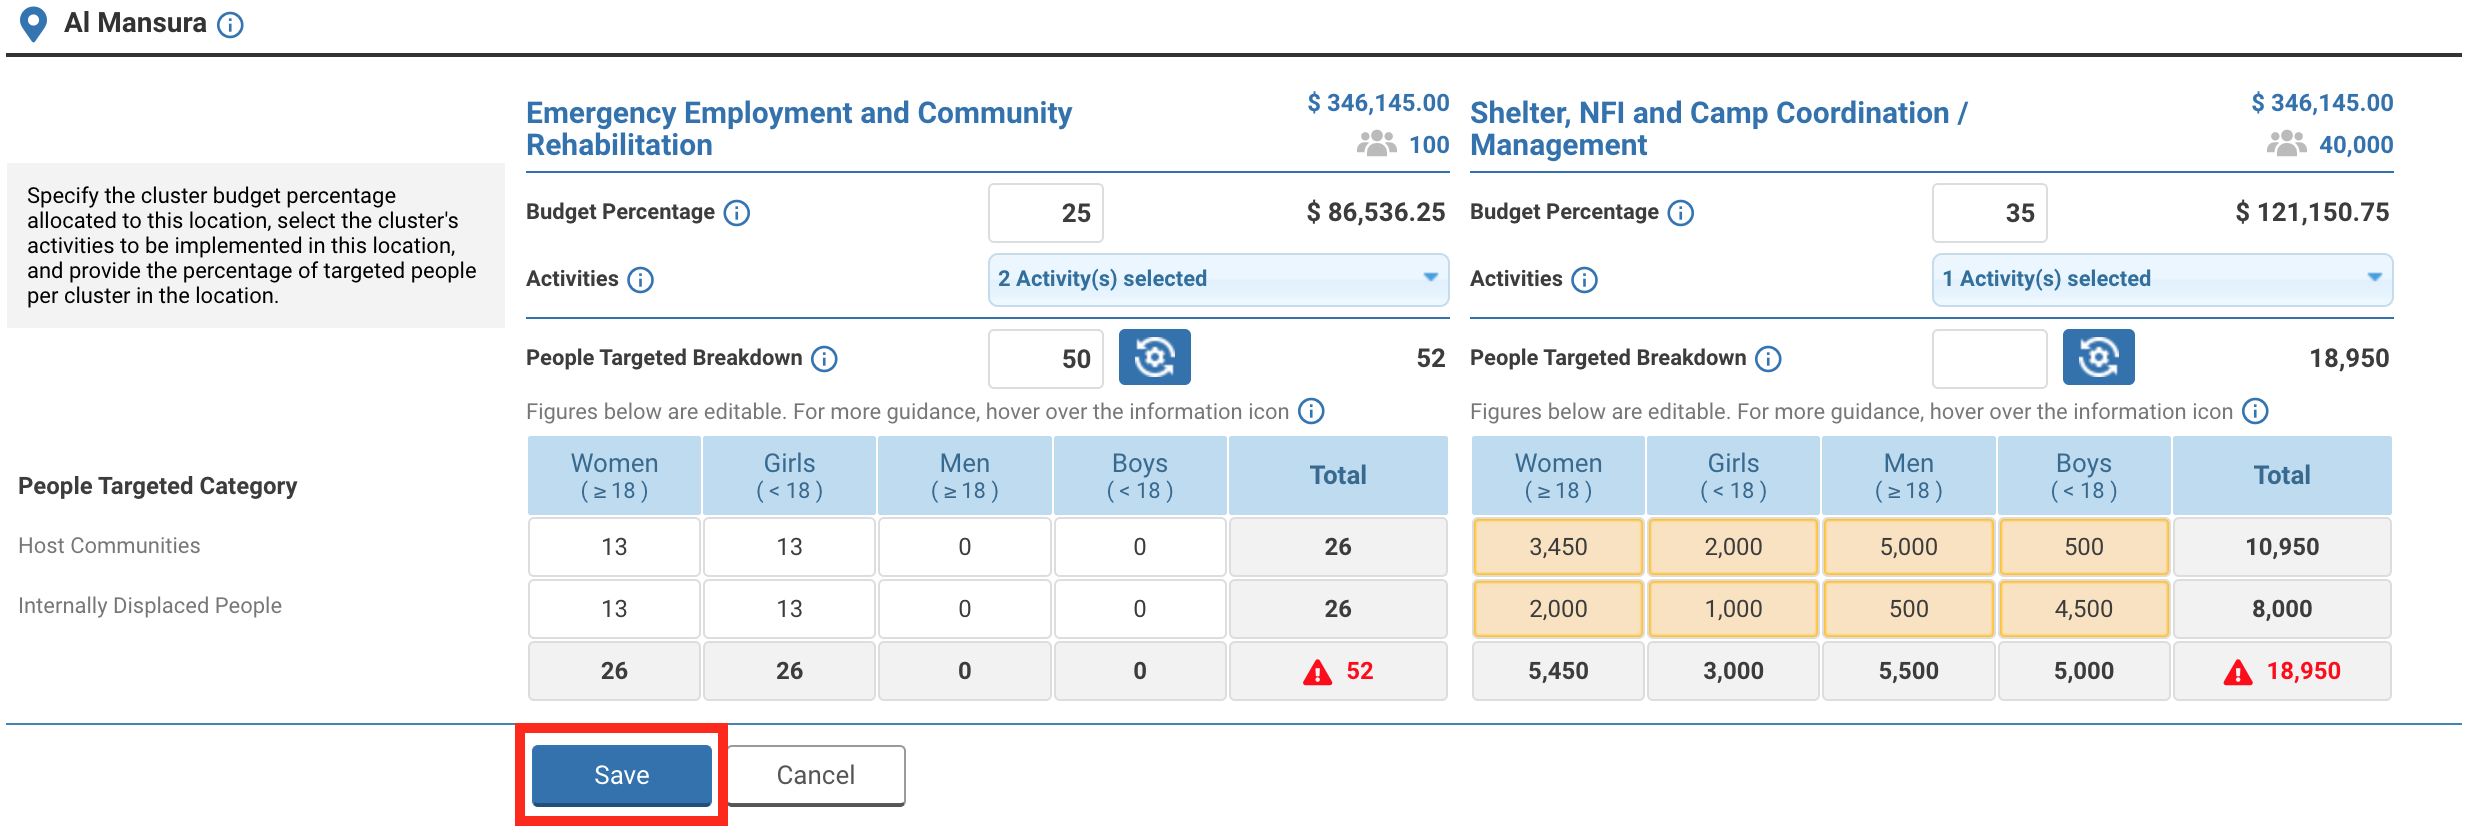Edit Shelter Host Communities Girls field 2,000
The image size is (2470, 834).
tap(1733, 547)
